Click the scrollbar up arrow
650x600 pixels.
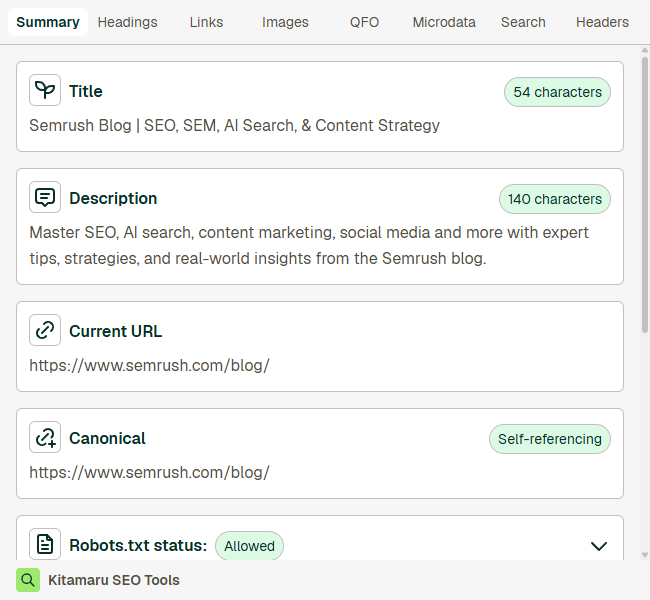pos(645,50)
